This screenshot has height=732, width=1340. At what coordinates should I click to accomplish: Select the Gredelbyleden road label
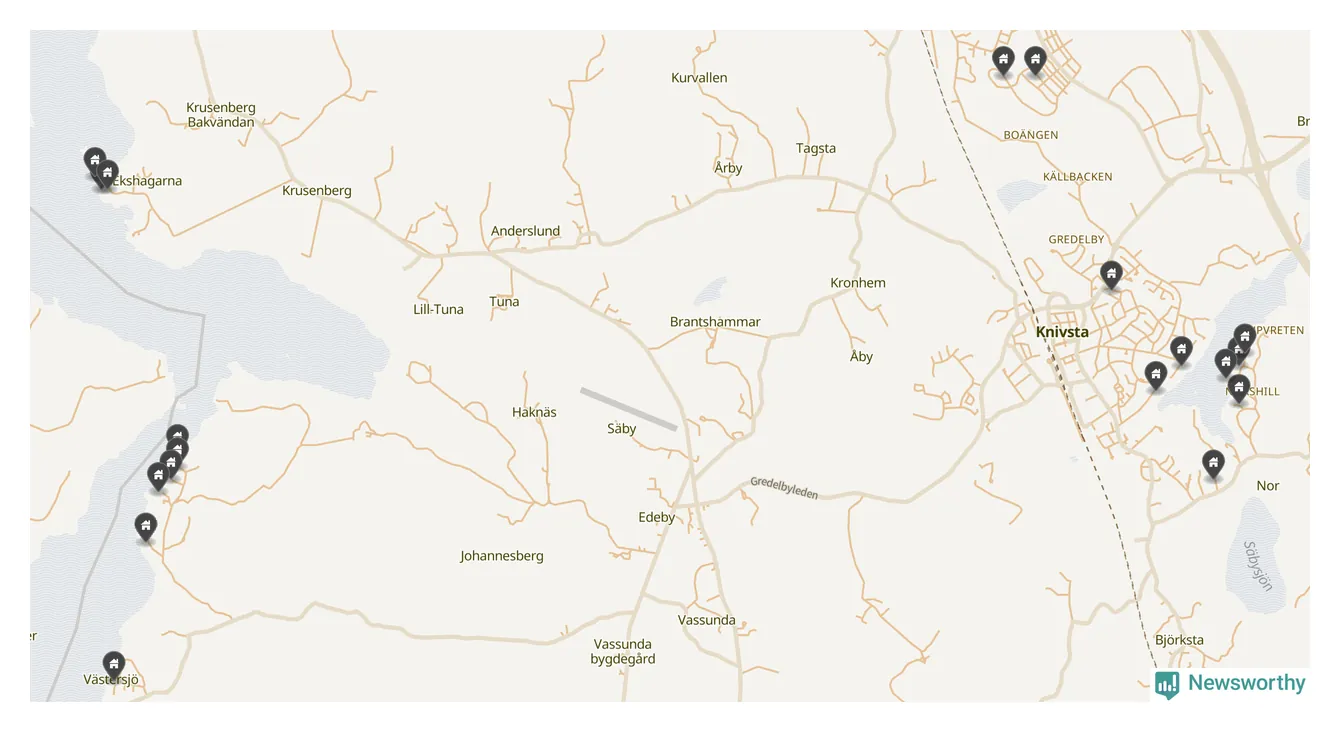tap(785, 488)
